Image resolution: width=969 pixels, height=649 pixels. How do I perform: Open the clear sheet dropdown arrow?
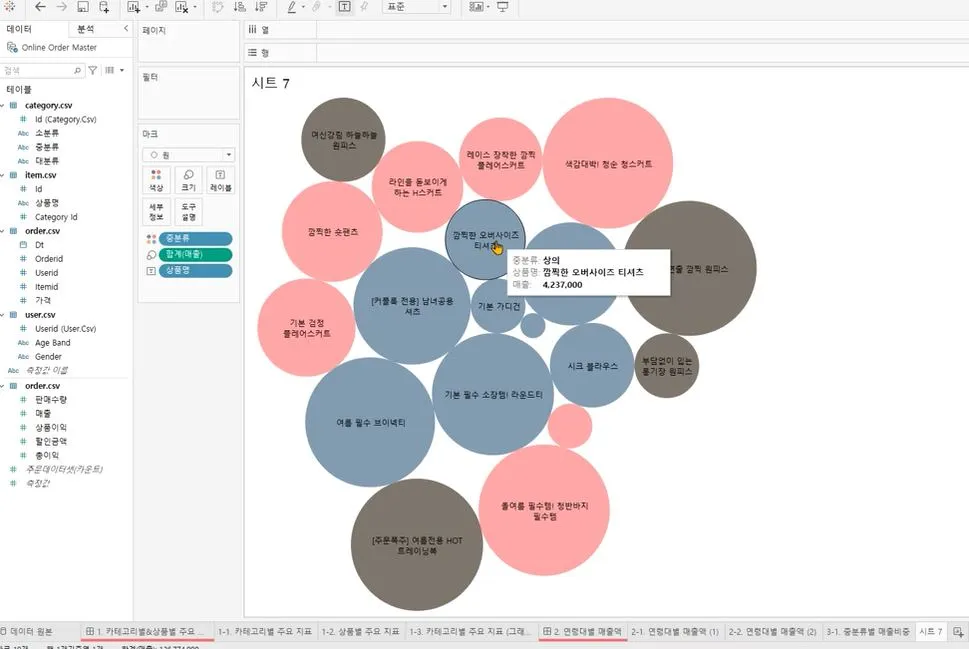click(x=195, y=7)
